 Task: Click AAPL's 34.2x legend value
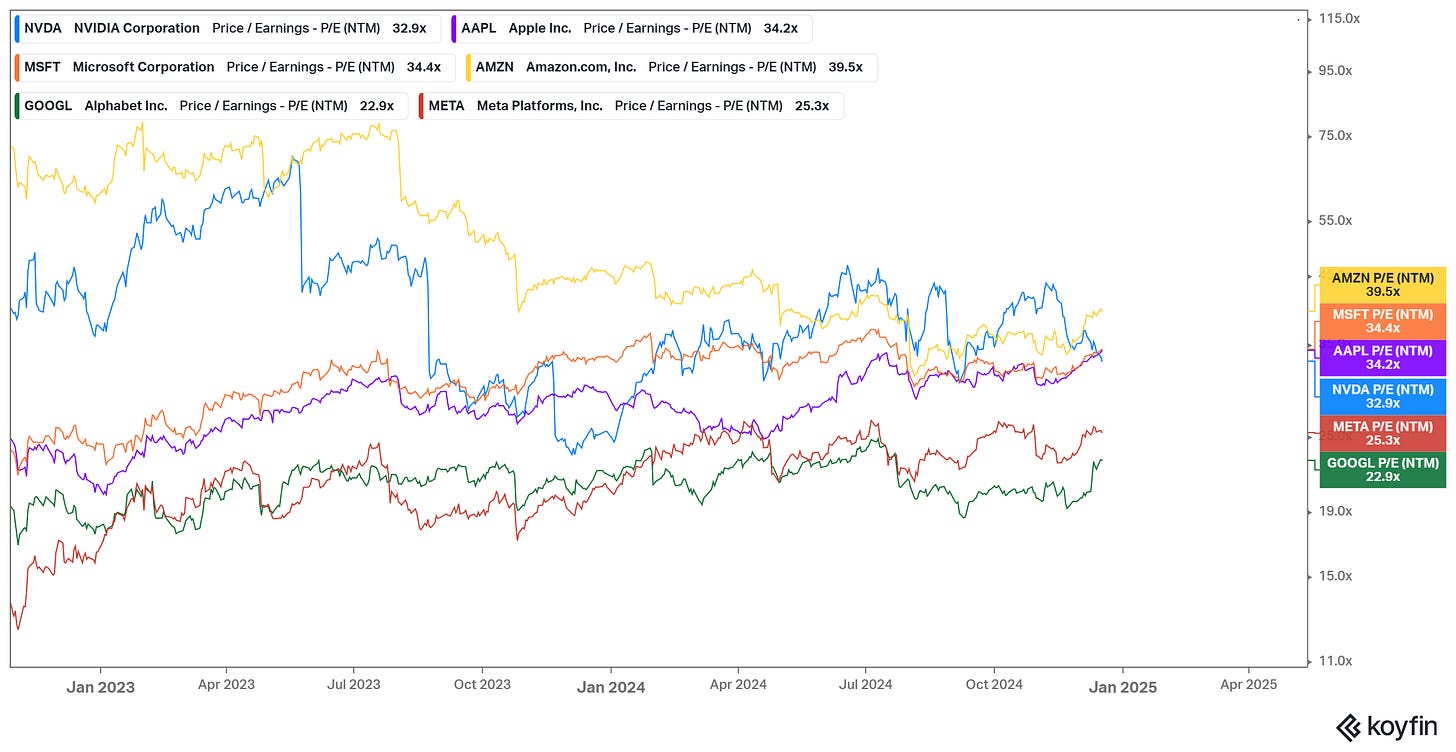coord(780,28)
